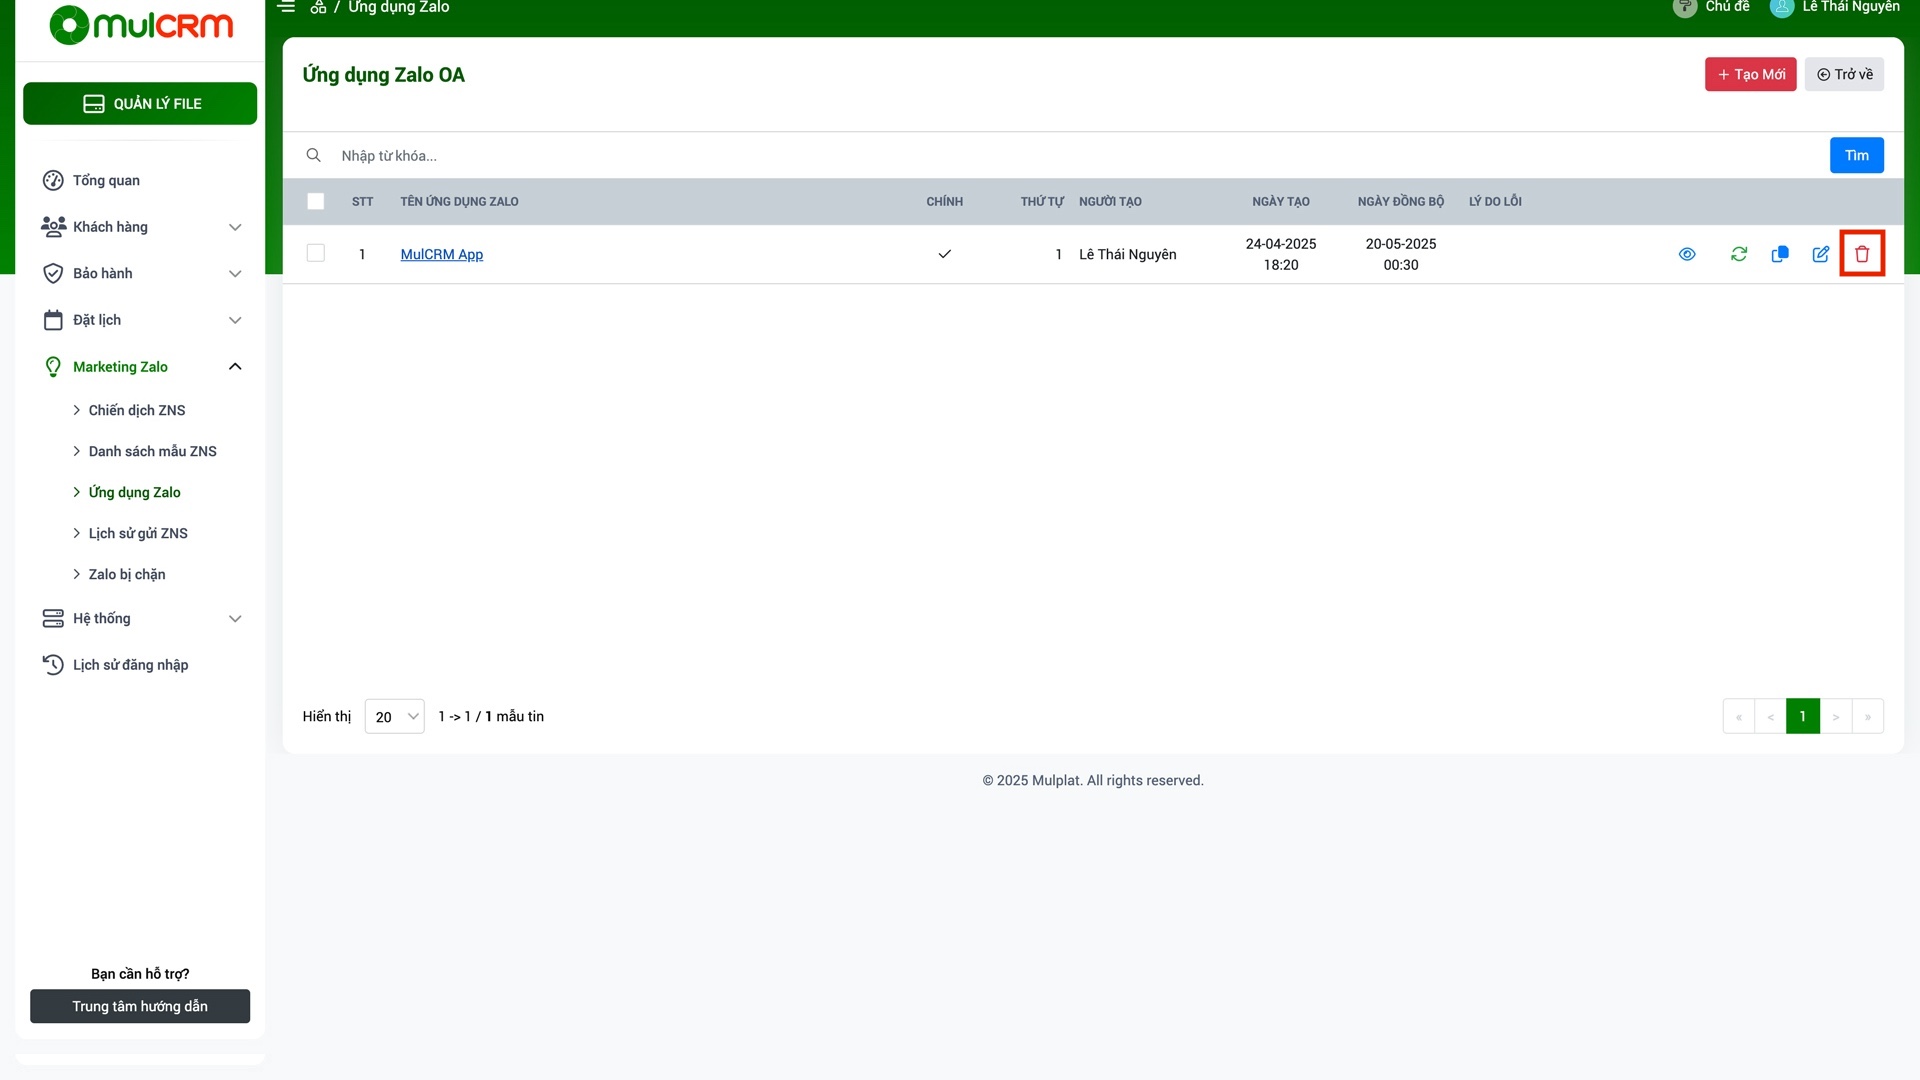Click the eye view icon in row
The height and width of the screenshot is (1080, 1920).
1686,254
